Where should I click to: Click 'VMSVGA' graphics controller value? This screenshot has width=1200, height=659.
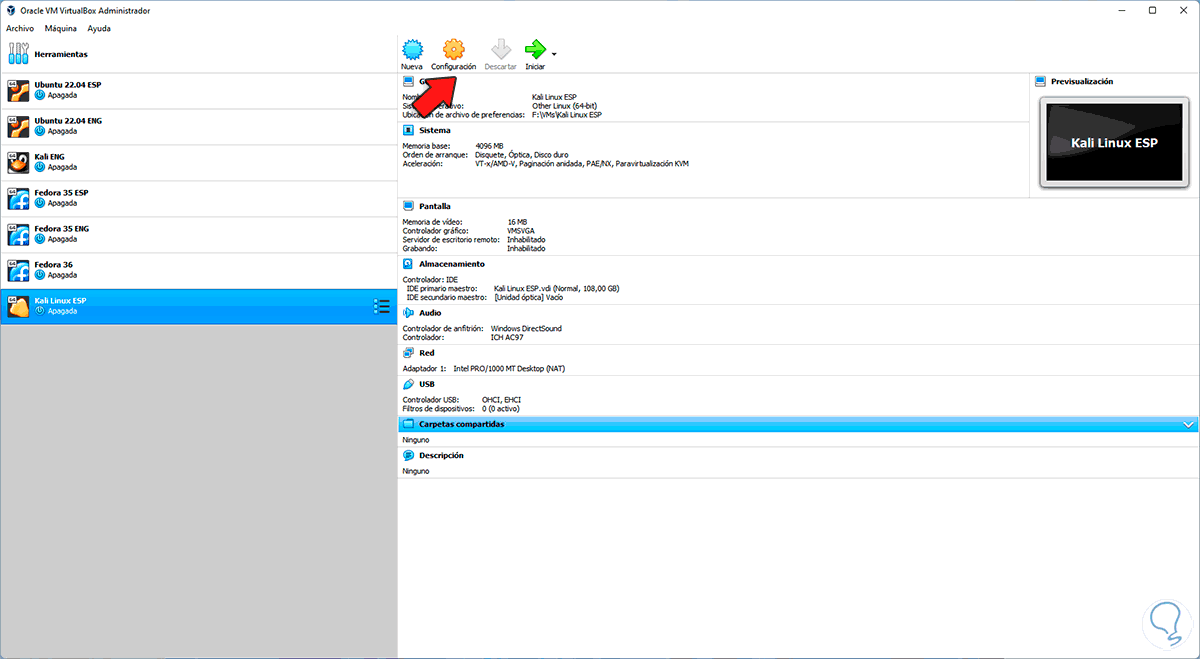(520, 230)
